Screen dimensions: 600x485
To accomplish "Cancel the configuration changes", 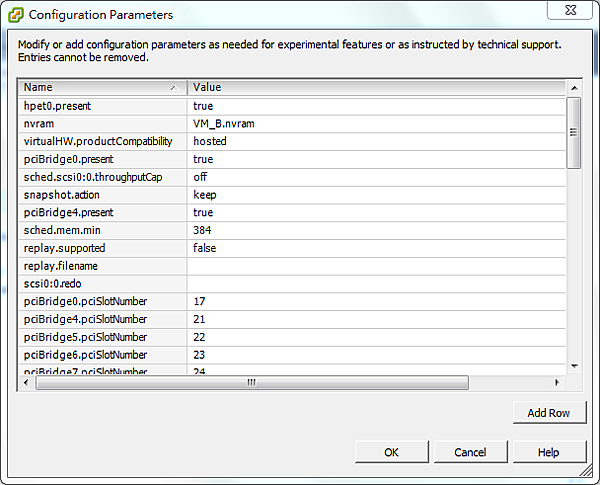I will [x=470, y=452].
